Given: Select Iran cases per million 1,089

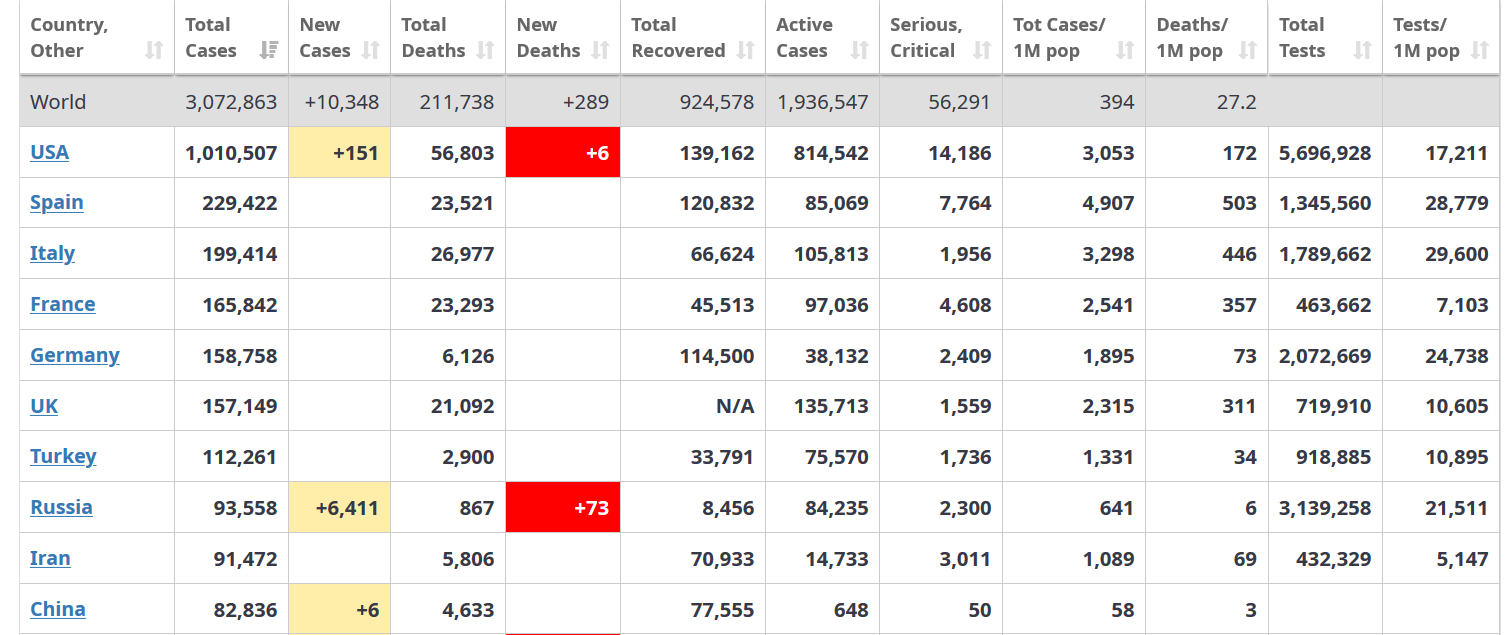Looking at the screenshot, I should click(1108, 559).
